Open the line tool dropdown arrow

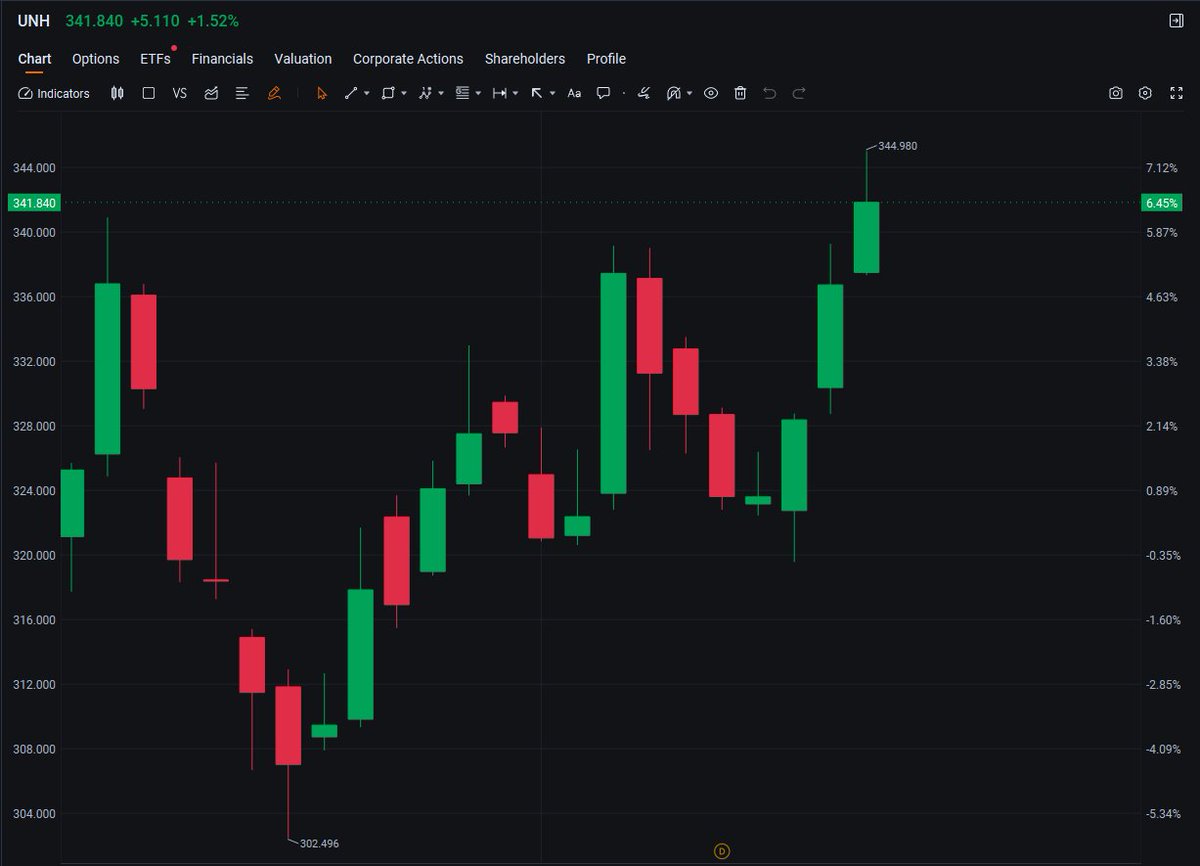click(x=365, y=93)
